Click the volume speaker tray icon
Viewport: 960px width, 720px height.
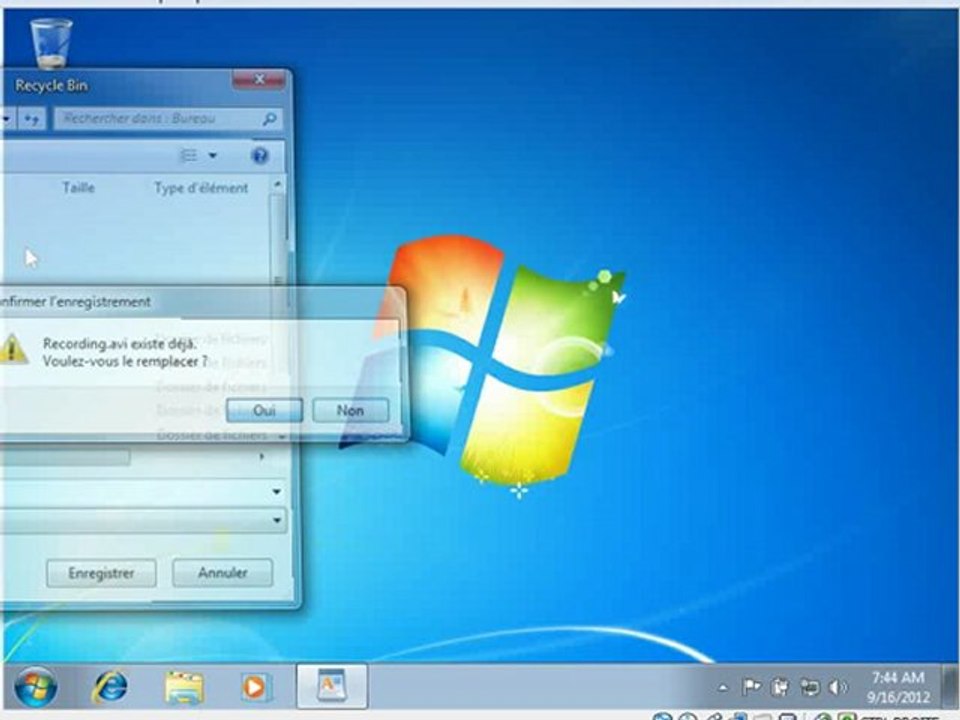(x=838, y=688)
